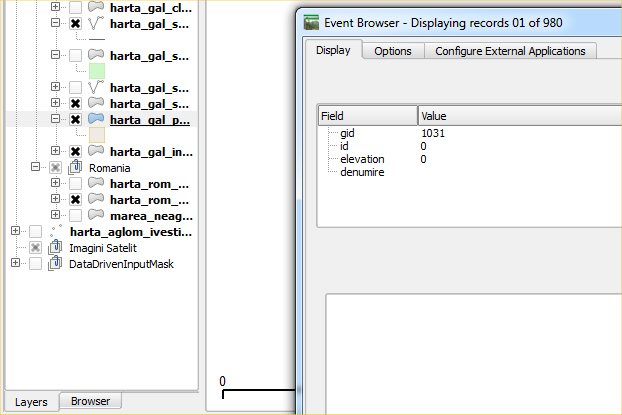
Task: Check the DataDrivenInputMask group checkbox
Action: (x=35, y=263)
